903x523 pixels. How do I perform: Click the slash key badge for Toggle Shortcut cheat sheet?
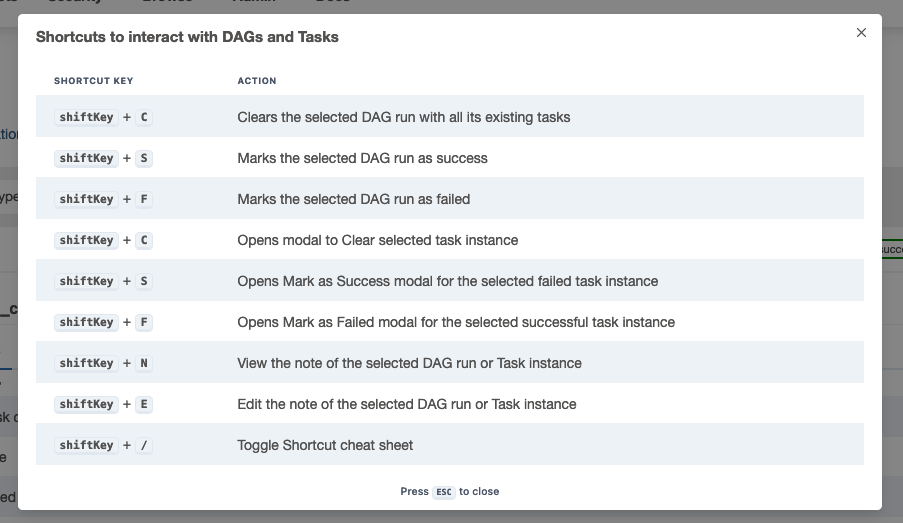(x=144, y=445)
